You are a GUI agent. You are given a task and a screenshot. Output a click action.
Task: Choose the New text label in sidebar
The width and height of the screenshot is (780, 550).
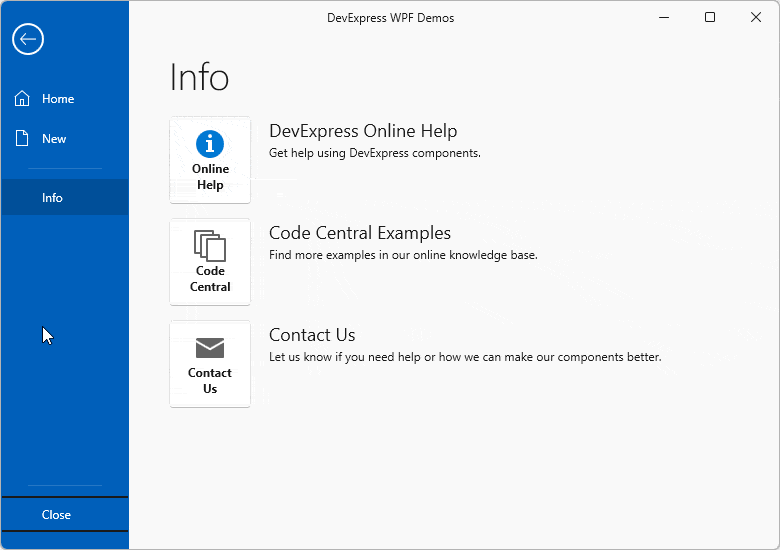[x=54, y=139]
